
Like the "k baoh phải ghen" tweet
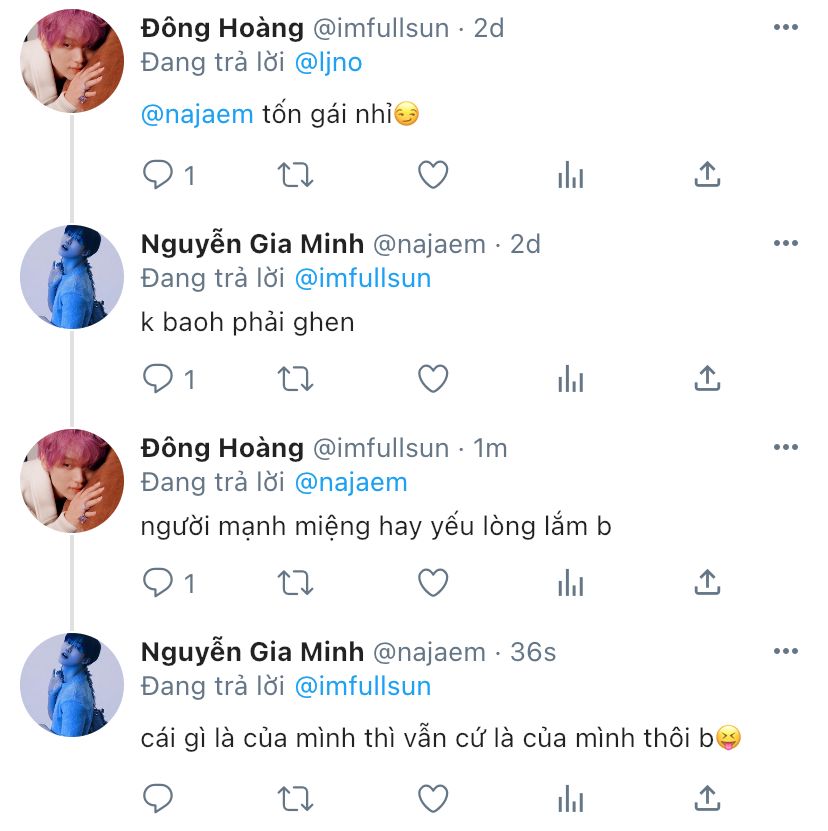[x=432, y=379]
